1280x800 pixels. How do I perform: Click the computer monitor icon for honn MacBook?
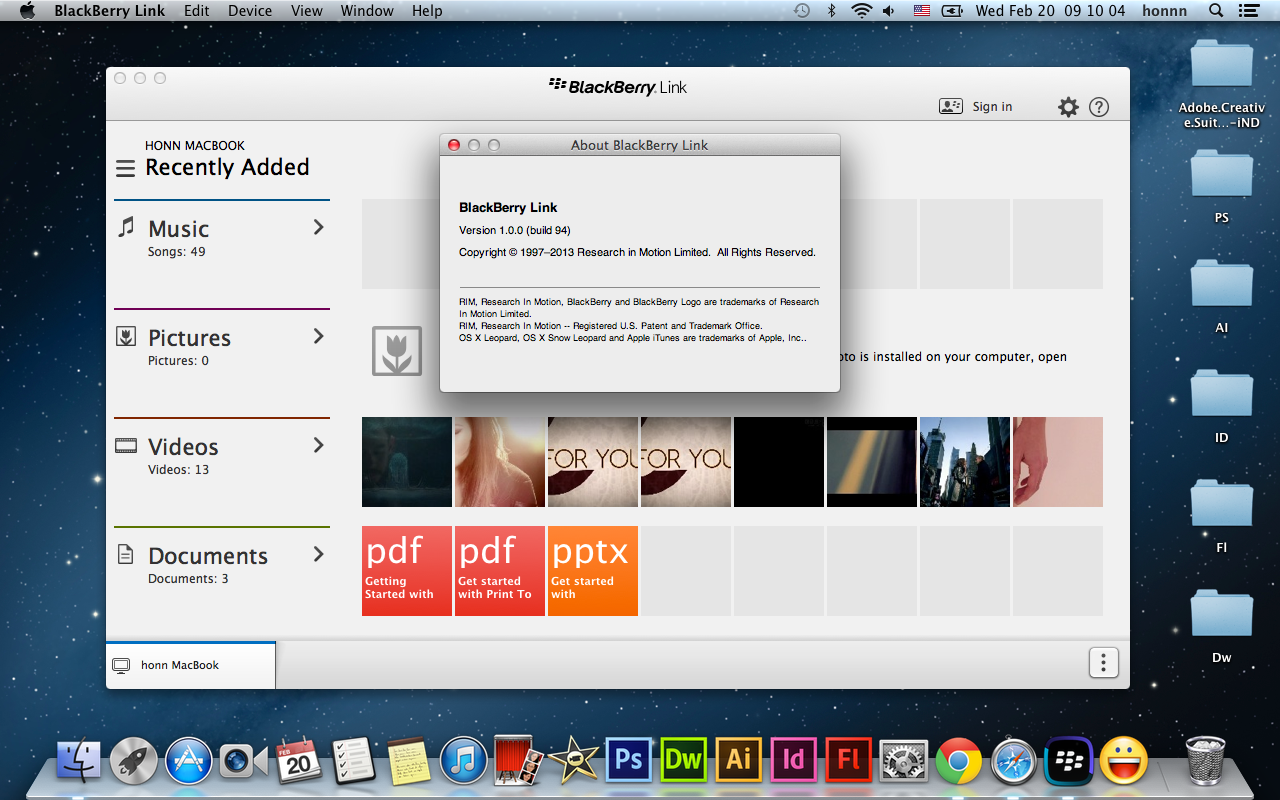(122, 666)
